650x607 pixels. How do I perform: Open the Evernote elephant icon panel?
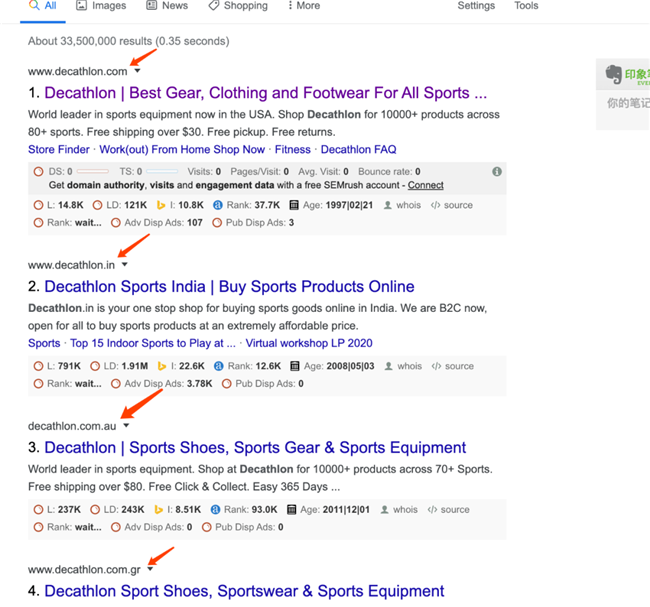[x=614, y=74]
